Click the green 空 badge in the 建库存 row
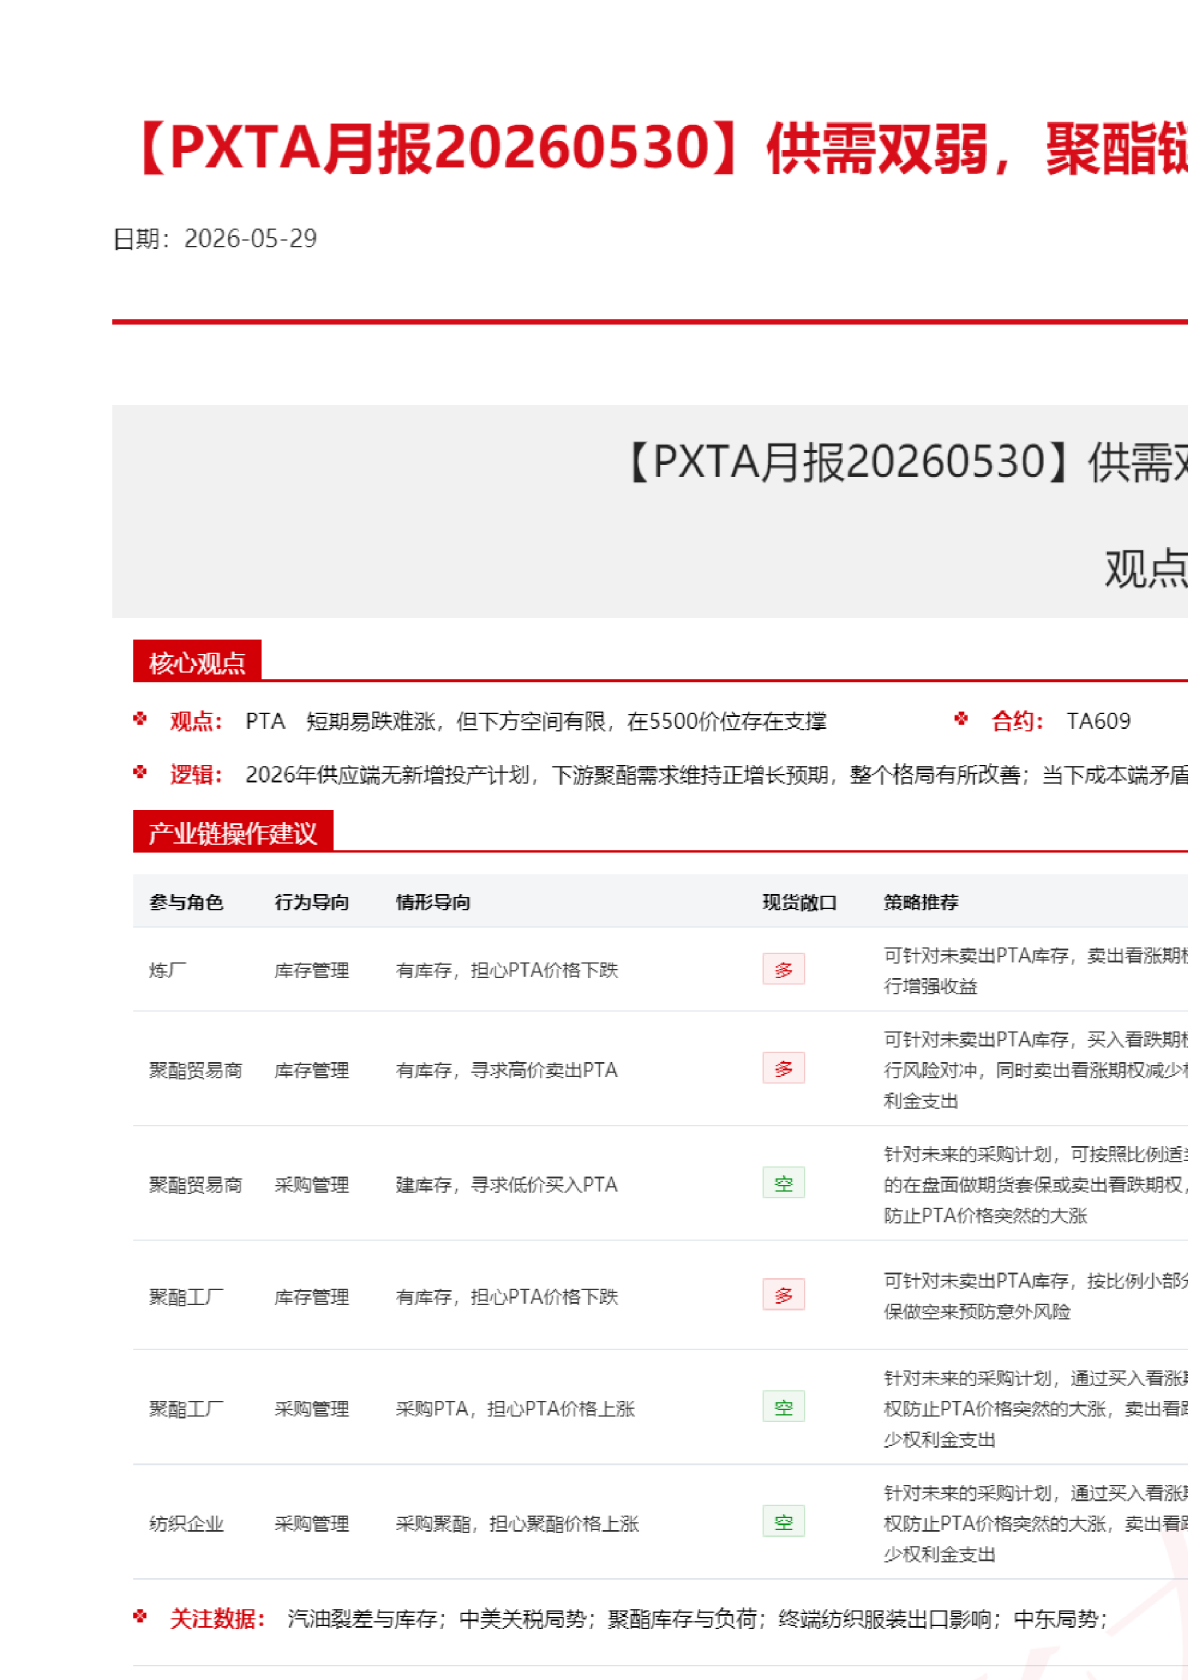This screenshot has width=1188, height=1680. coord(784,1183)
